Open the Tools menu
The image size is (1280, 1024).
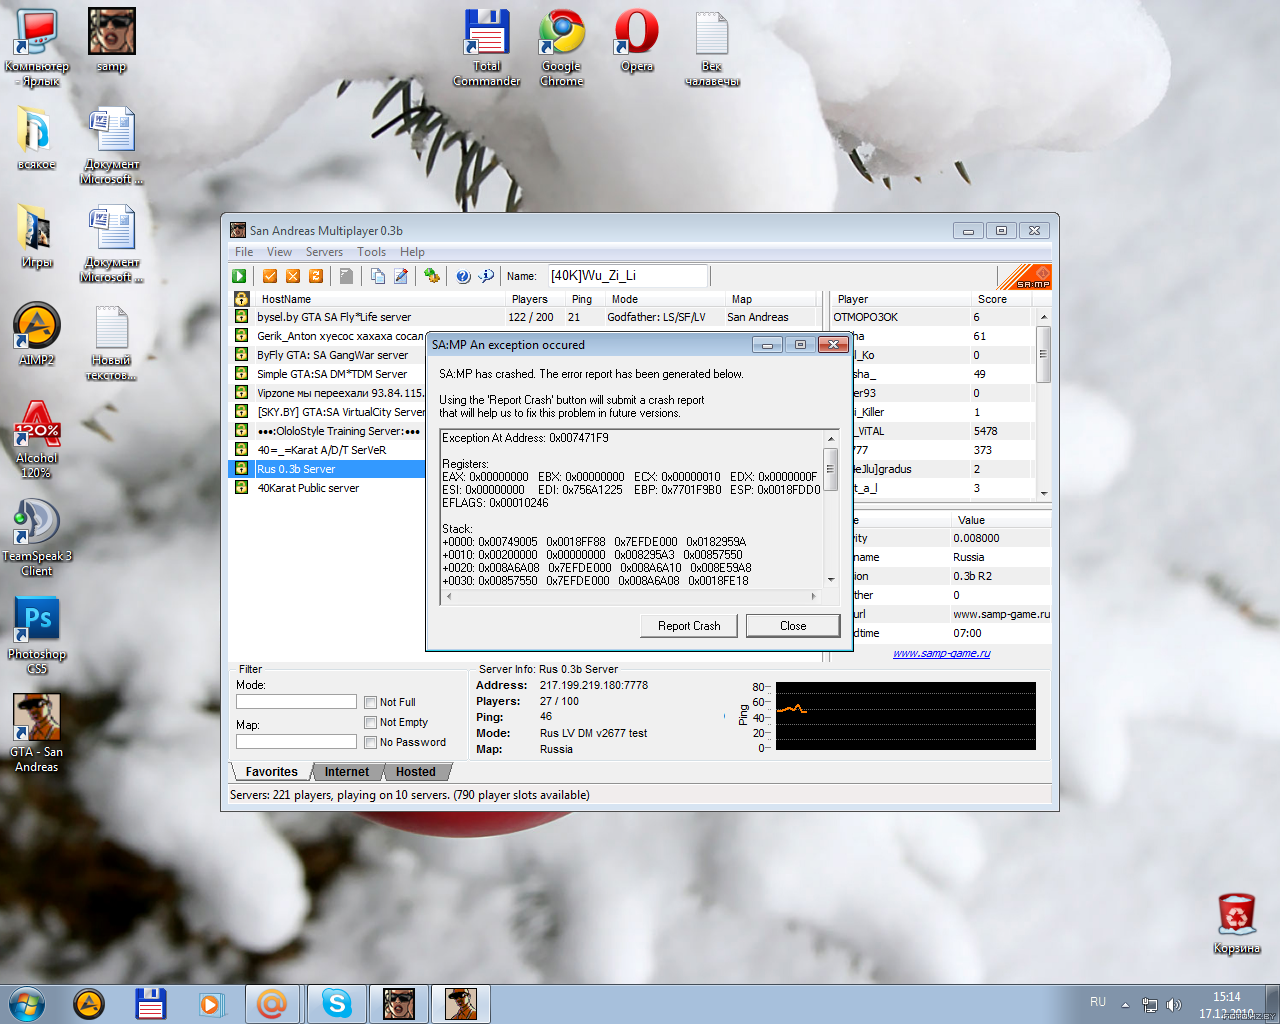tap(371, 252)
